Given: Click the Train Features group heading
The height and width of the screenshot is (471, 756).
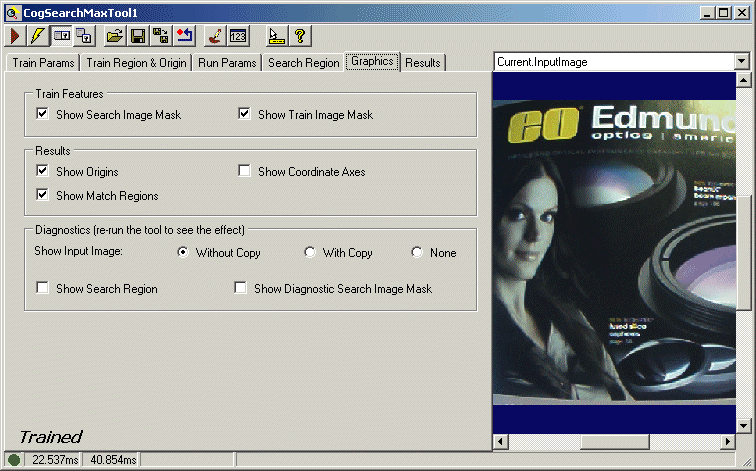Looking at the screenshot, I should click(x=69, y=94).
